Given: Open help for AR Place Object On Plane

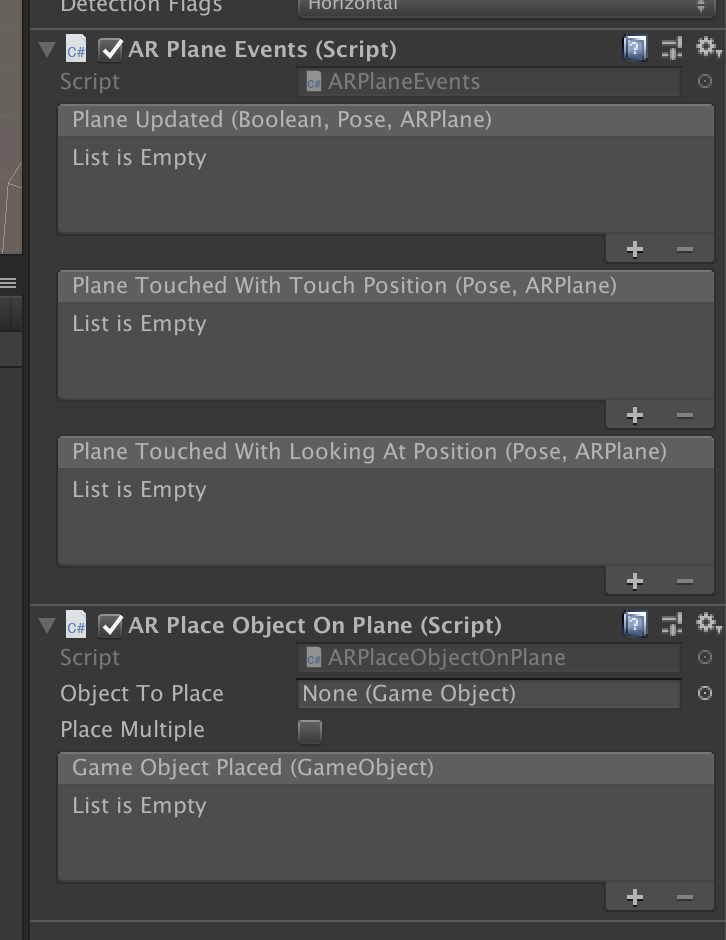Looking at the screenshot, I should pos(635,625).
